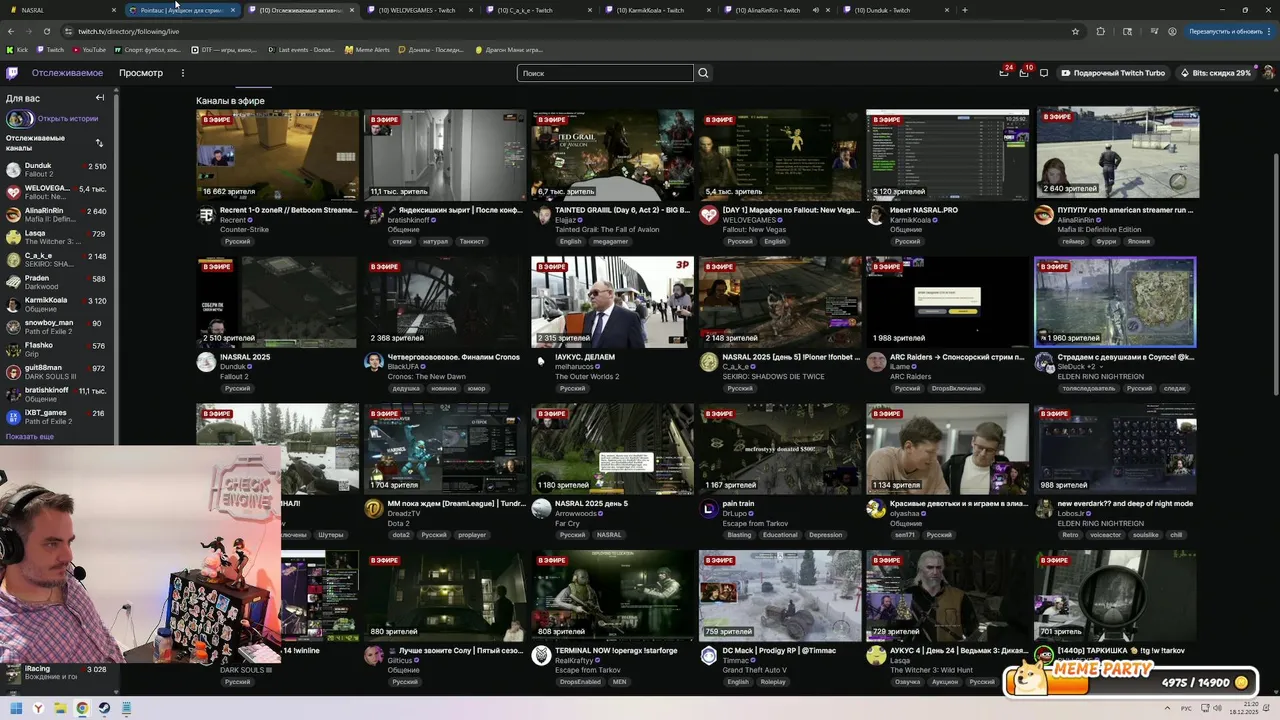Open Twitch notifications inbox icon with badge 10
Viewport: 1280px width, 720px height.
[x=1023, y=72]
